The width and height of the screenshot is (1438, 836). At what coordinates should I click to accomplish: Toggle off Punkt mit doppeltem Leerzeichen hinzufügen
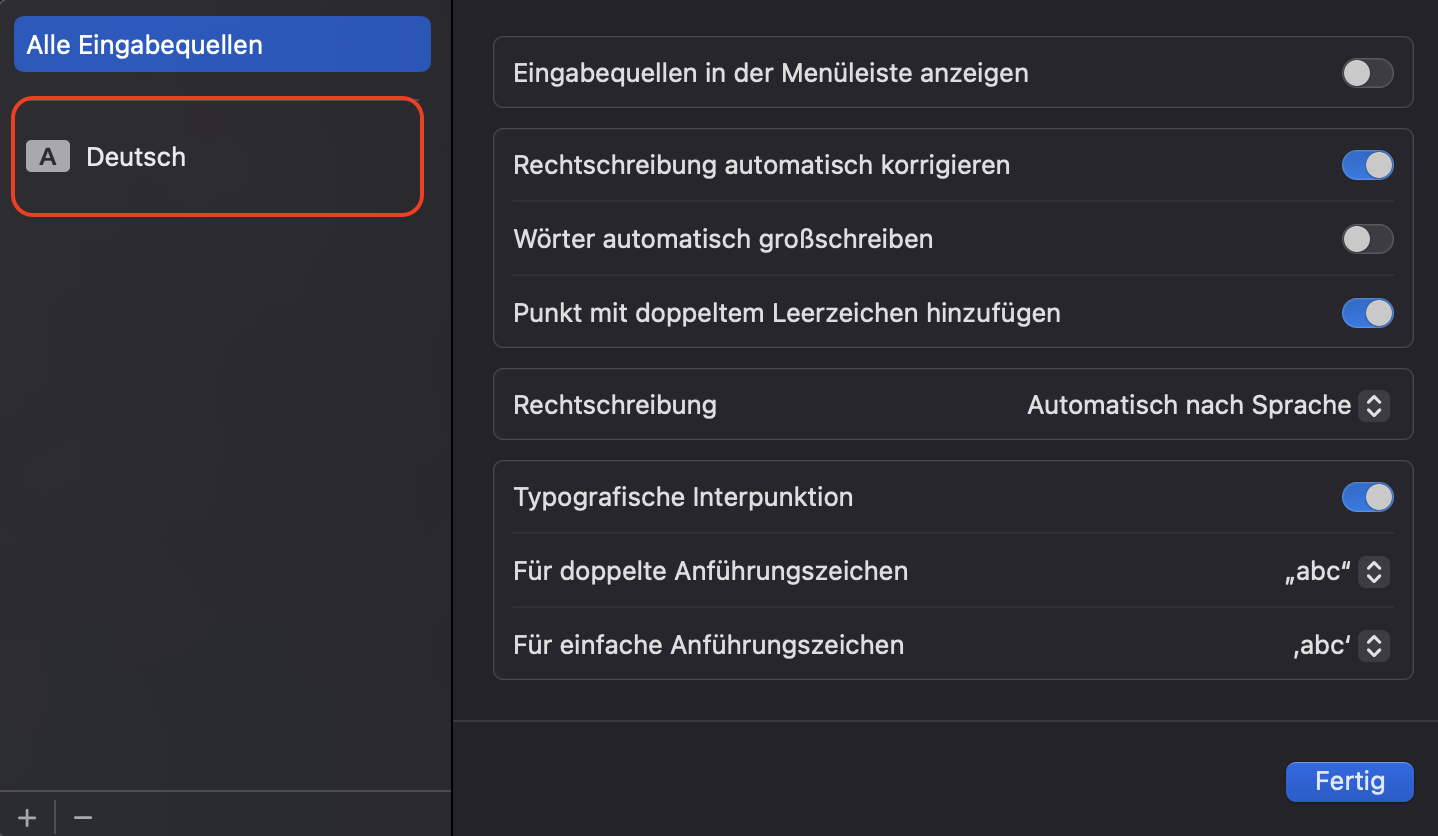click(x=1367, y=313)
